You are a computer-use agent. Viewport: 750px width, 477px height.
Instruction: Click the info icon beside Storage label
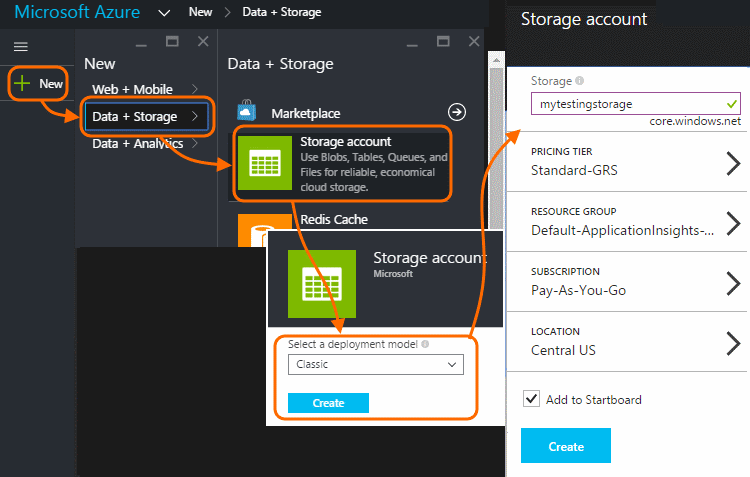(x=580, y=81)
